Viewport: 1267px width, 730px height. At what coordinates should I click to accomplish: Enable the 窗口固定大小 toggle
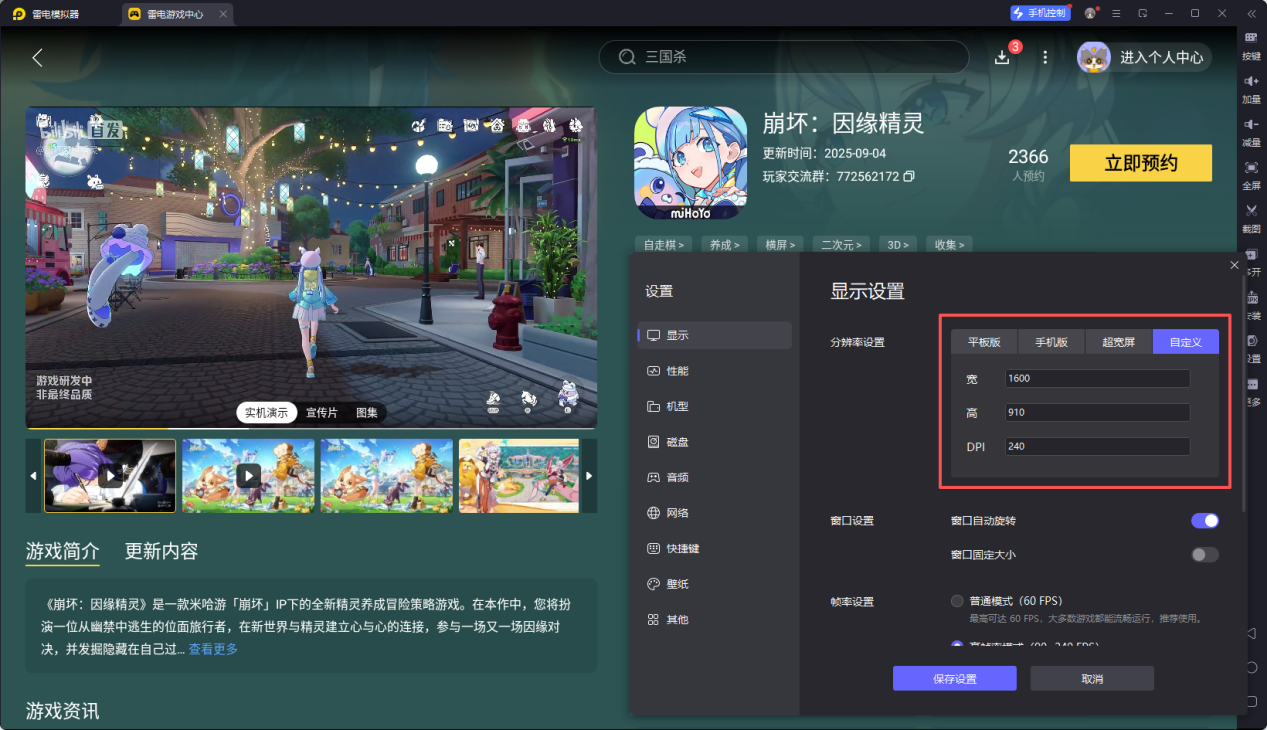click(1204, 554)
